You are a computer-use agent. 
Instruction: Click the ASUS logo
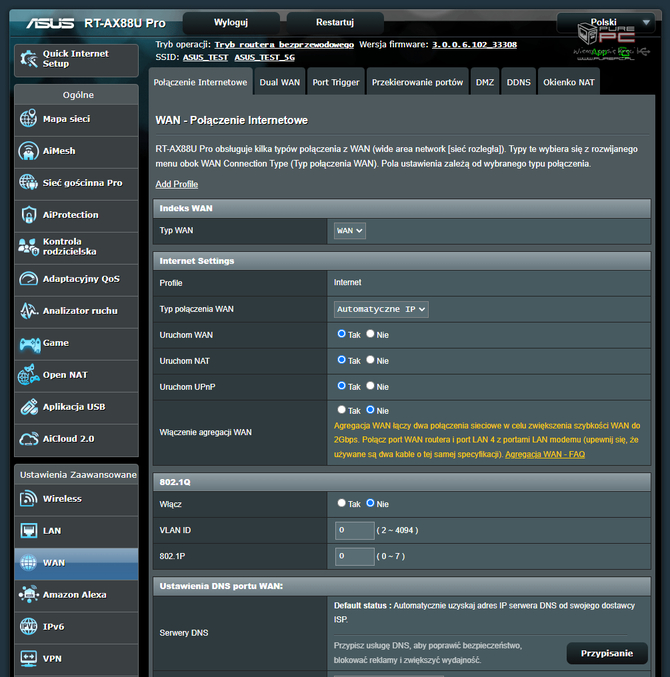[x=50, y=23]
